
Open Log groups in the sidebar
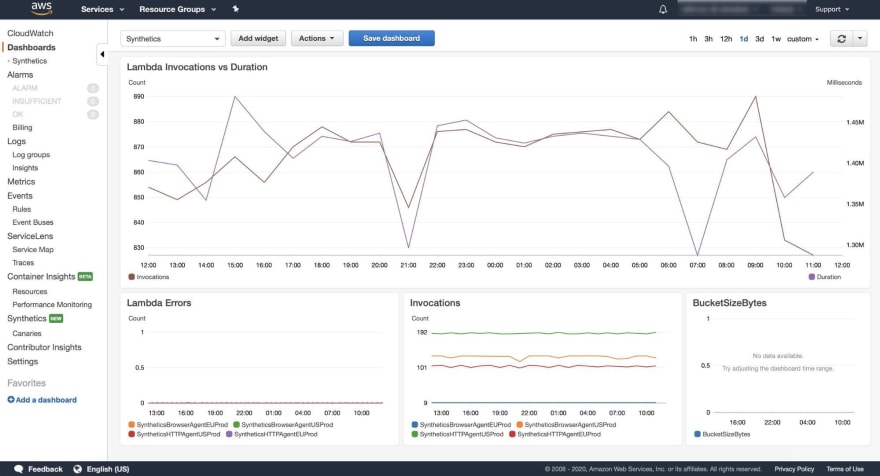tap(31, 154)
